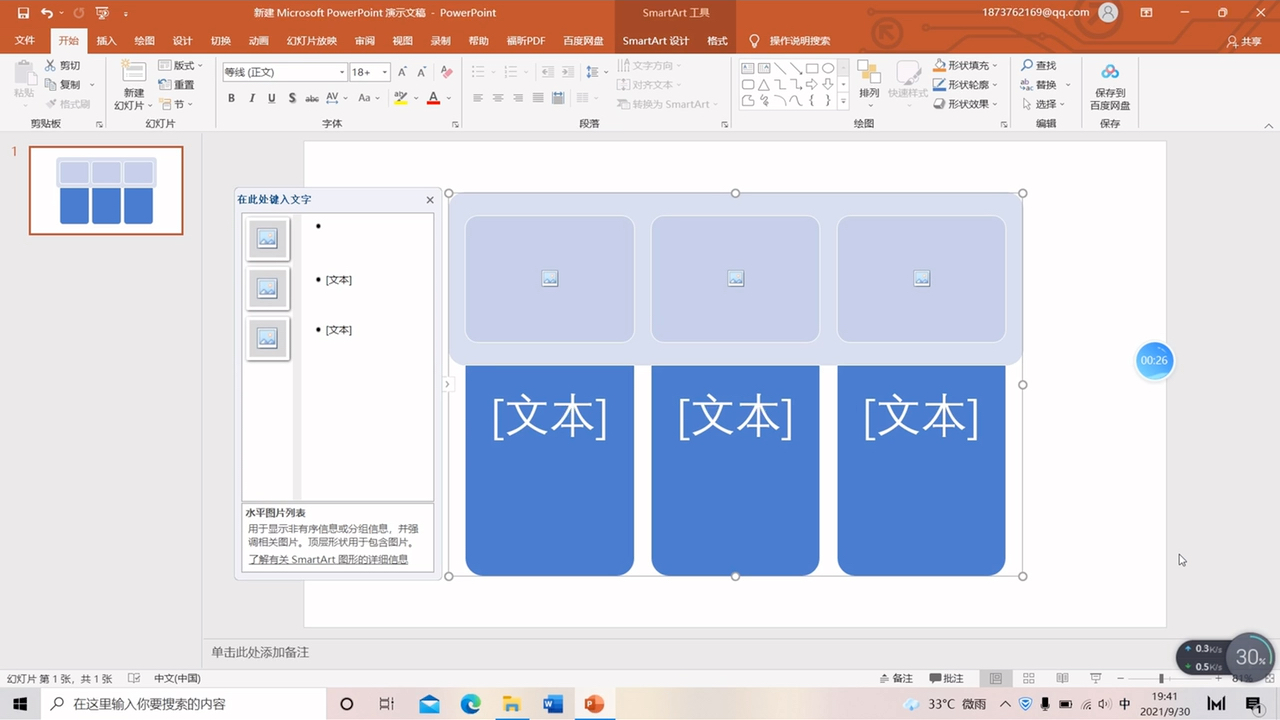Increase the font size
Viewport: 1280px width, 720px height.
[x=401, y=71]
